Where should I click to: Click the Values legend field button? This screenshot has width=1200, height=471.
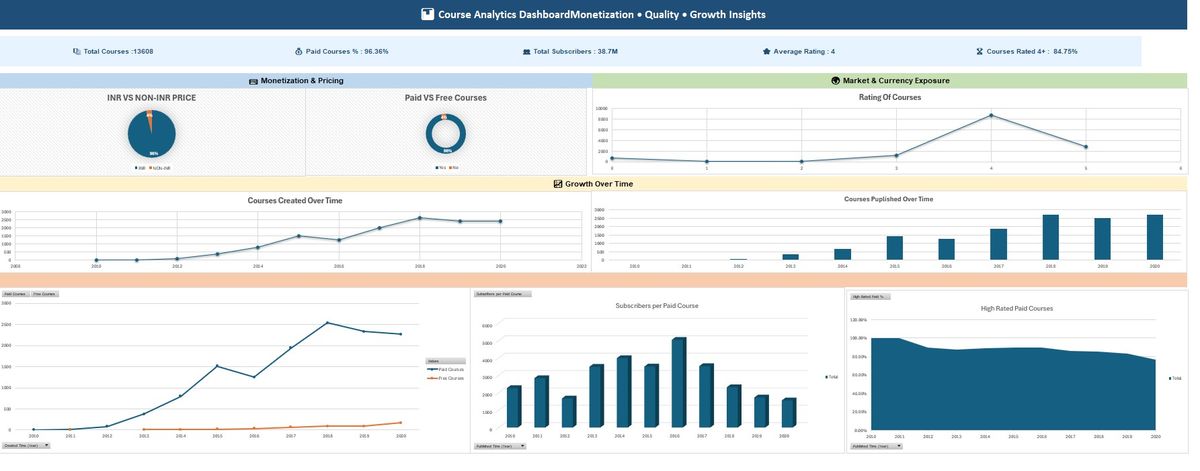click(445, 361)
